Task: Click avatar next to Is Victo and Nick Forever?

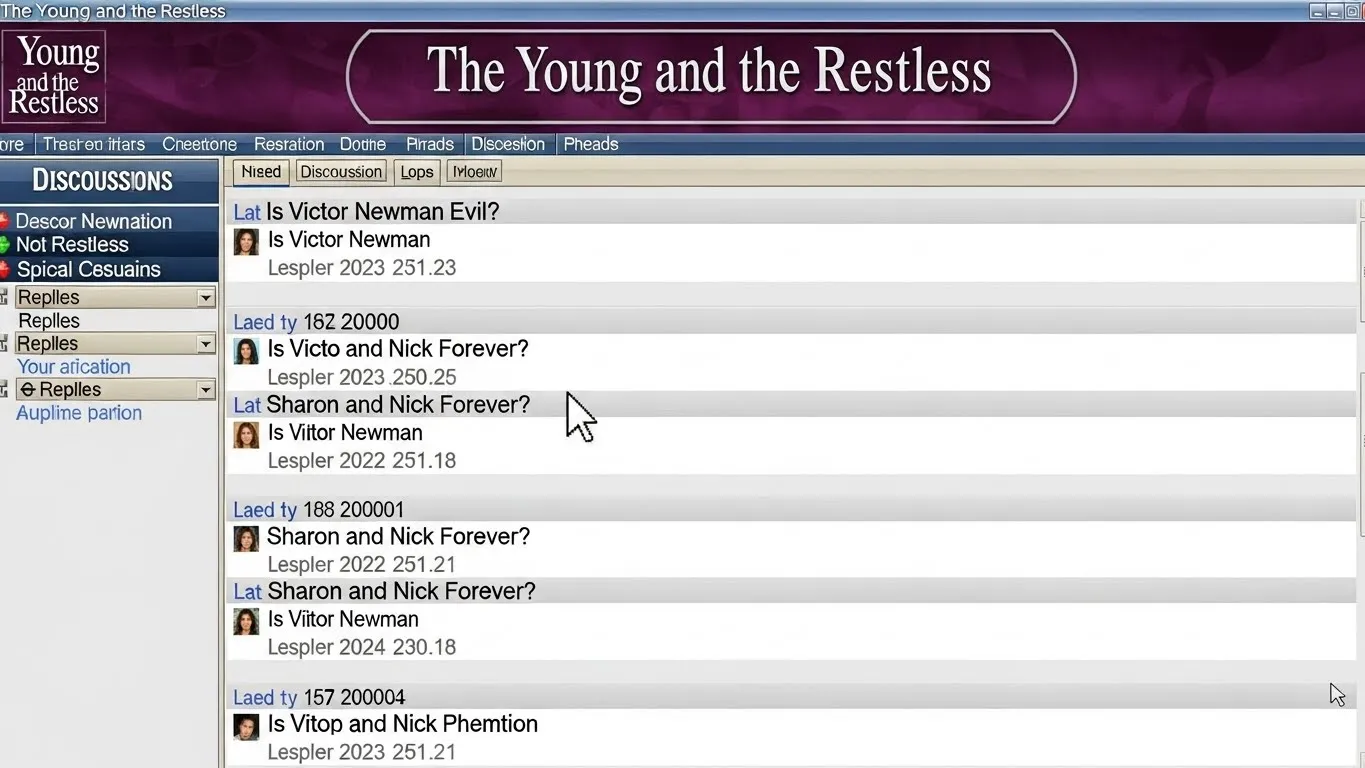Action: [246, 351]
